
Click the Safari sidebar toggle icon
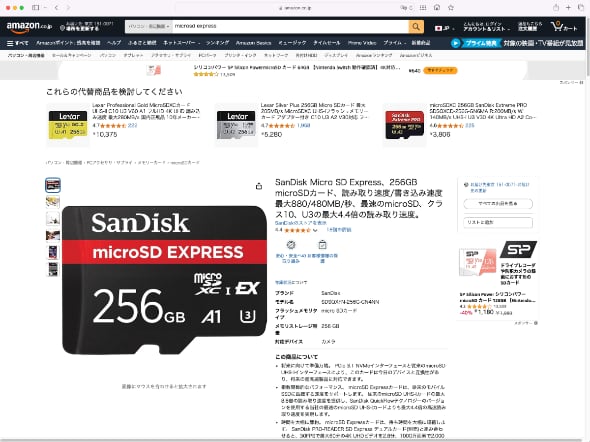[x=36, y=8]
